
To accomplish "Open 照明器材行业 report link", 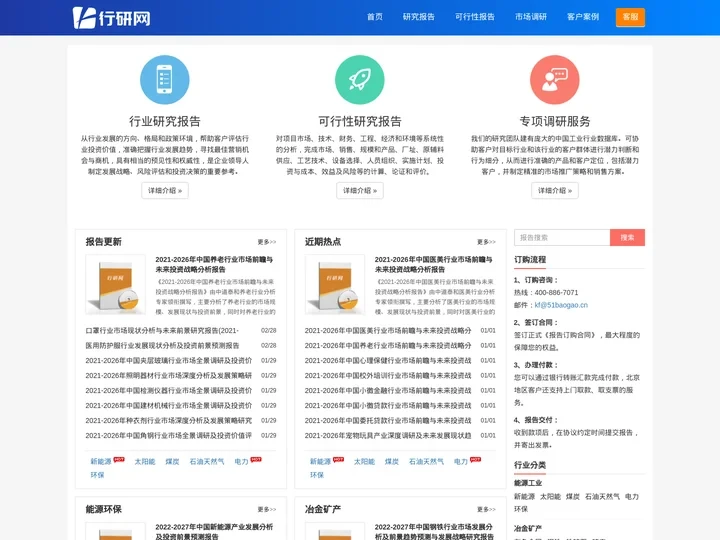I will tap(169, 376).
